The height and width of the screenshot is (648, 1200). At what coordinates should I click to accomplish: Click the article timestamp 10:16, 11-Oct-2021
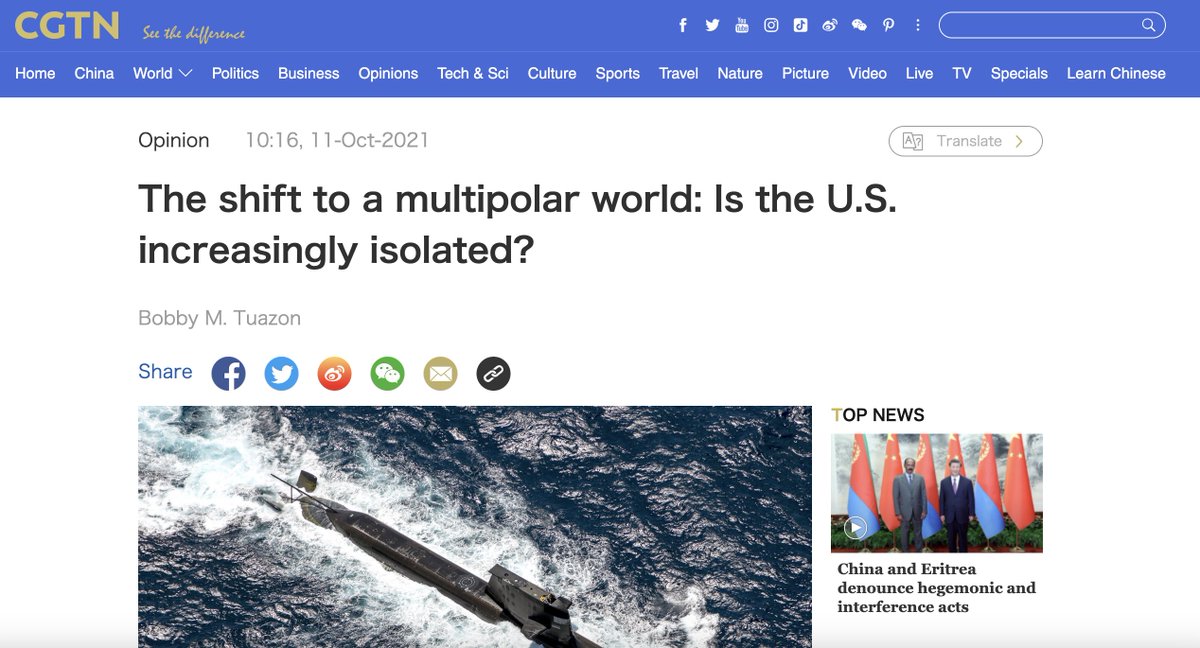point(337,140)
